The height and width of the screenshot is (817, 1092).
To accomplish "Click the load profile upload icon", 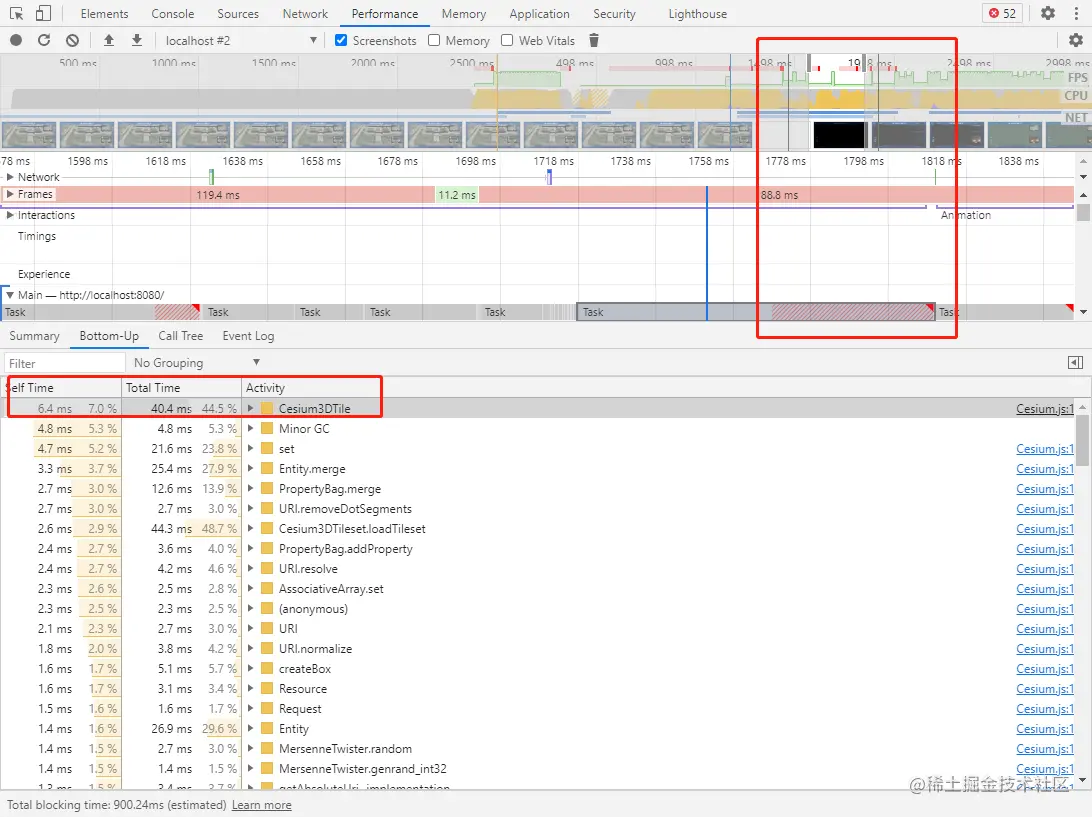I will [x=109, y=40].
